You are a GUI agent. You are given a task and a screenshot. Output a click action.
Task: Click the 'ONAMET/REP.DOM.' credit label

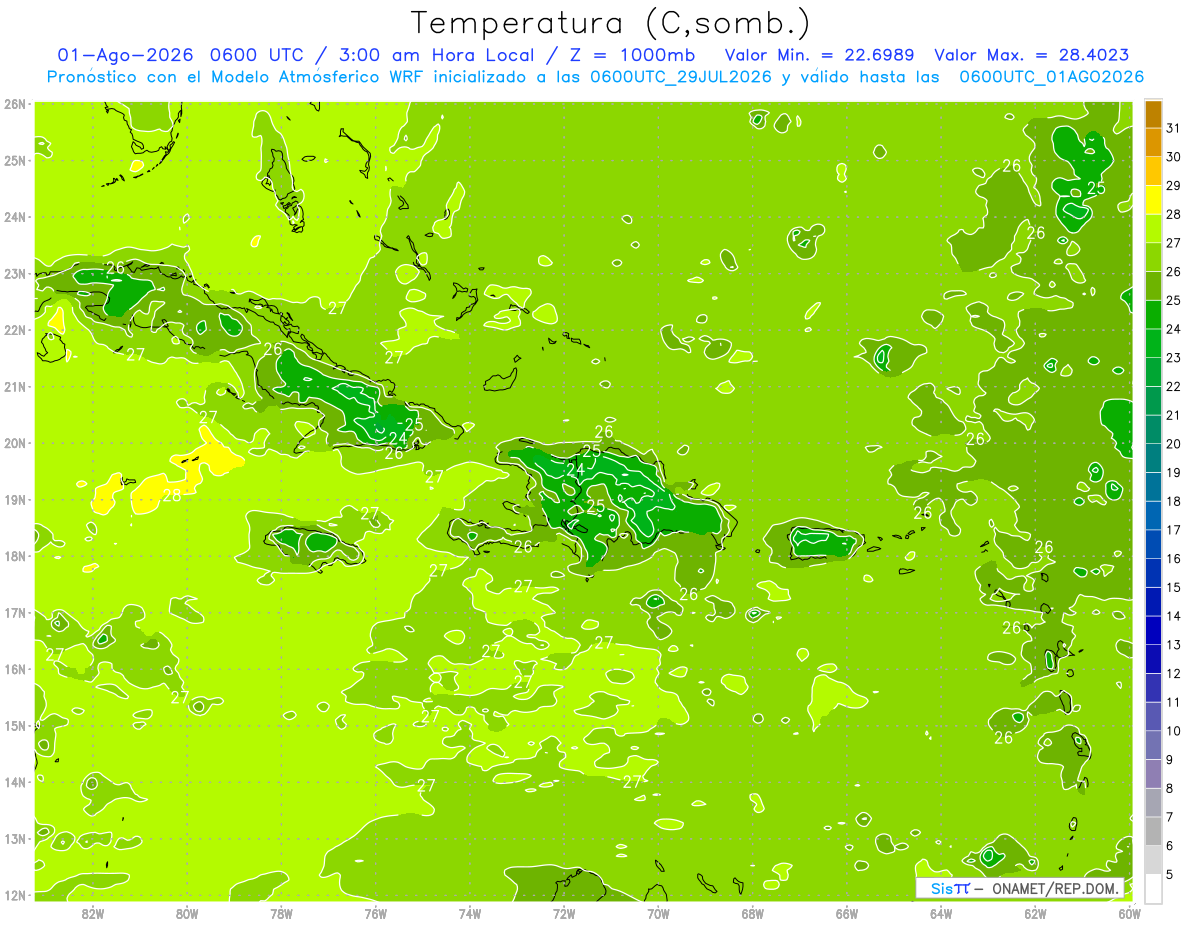pyautogui.click(x=1056, y=888)
